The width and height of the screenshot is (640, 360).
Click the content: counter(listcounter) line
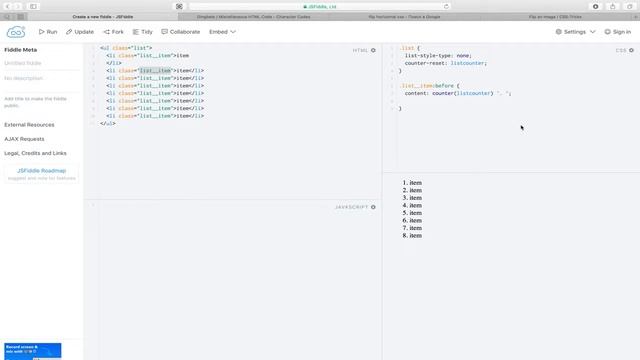pos(458,93)
